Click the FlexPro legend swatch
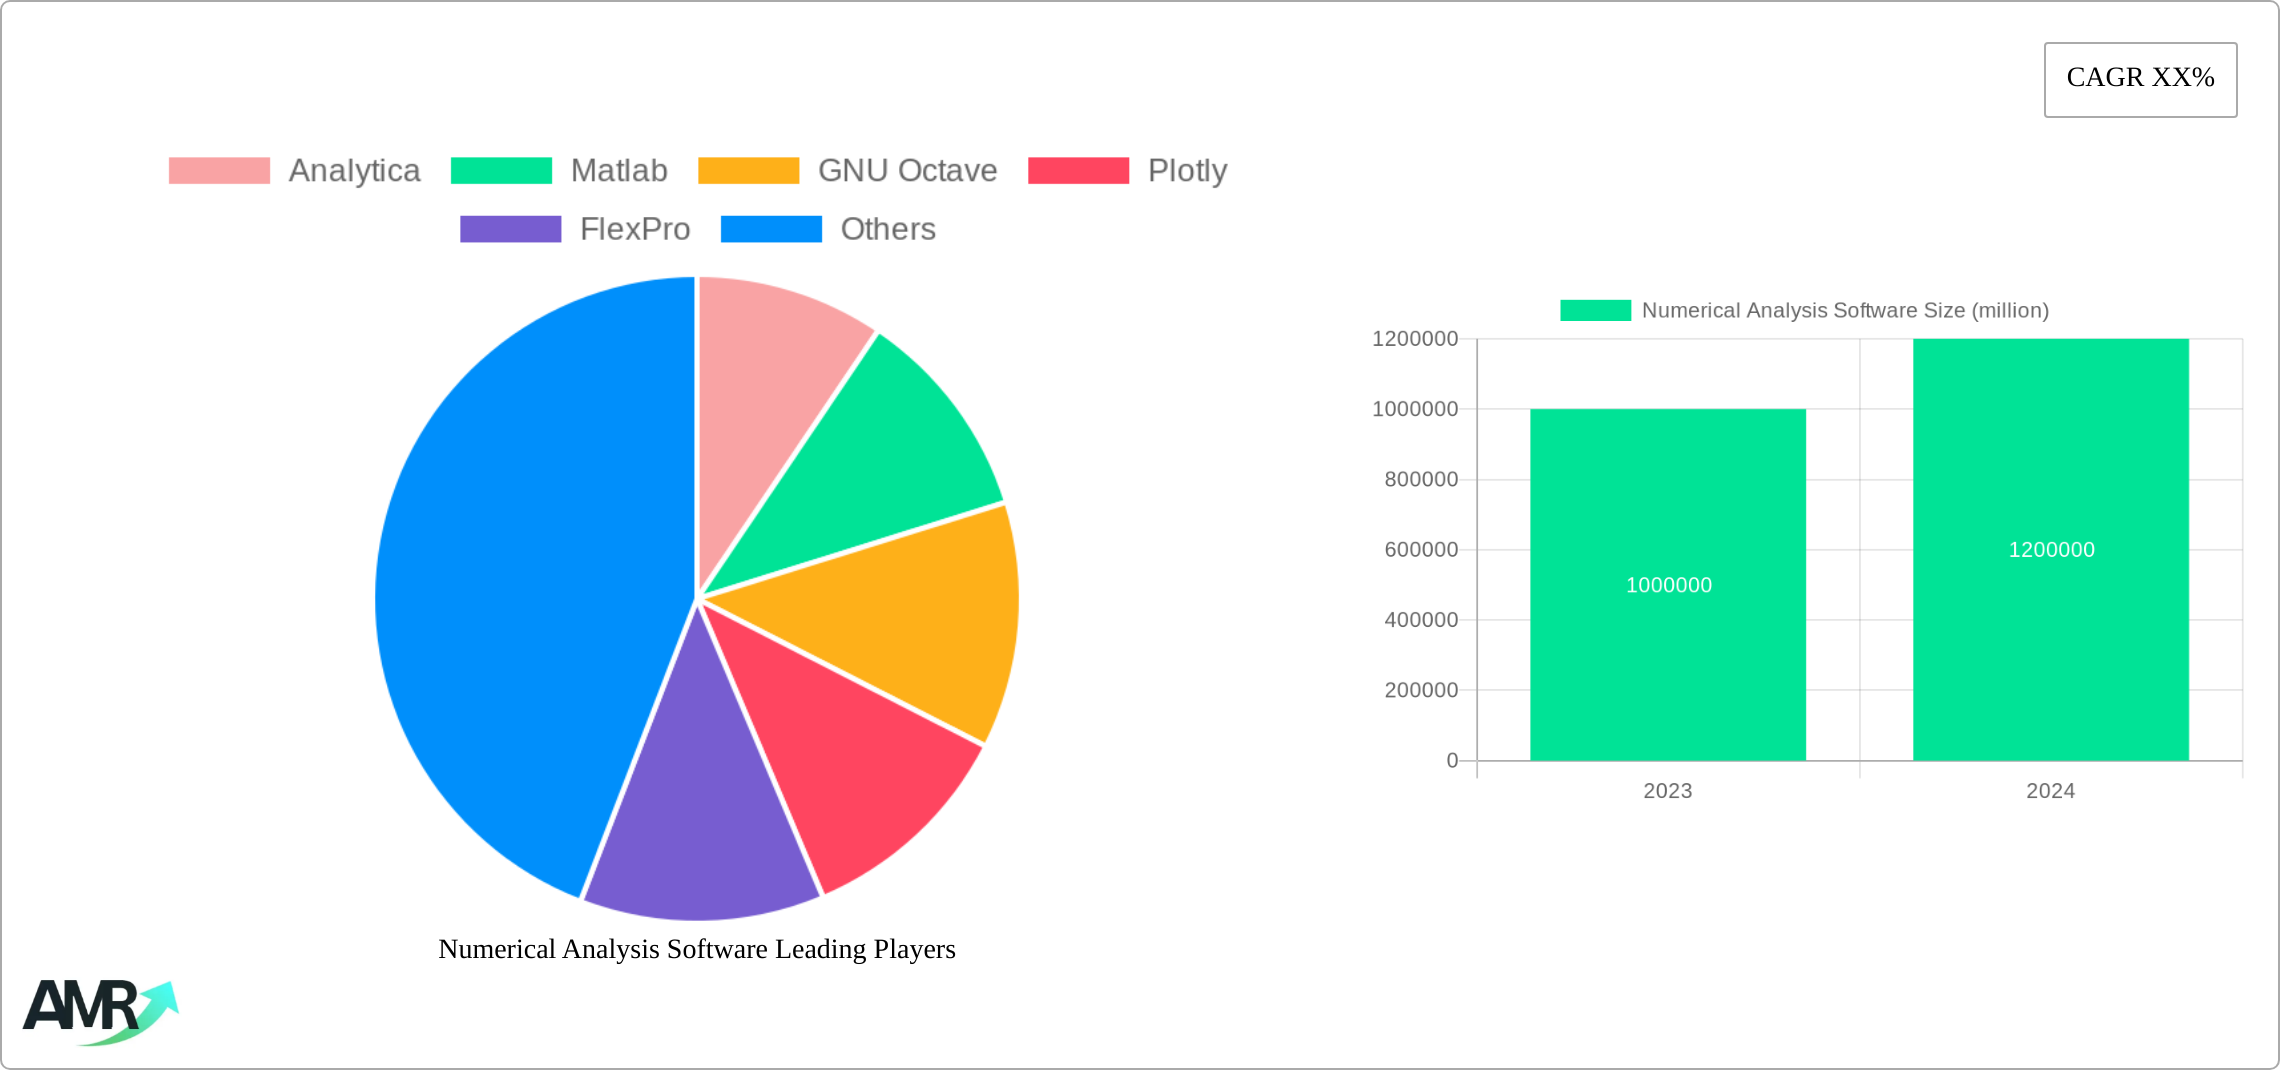The height and width of the screenshot is (1070, 2280). click(510, 229)
